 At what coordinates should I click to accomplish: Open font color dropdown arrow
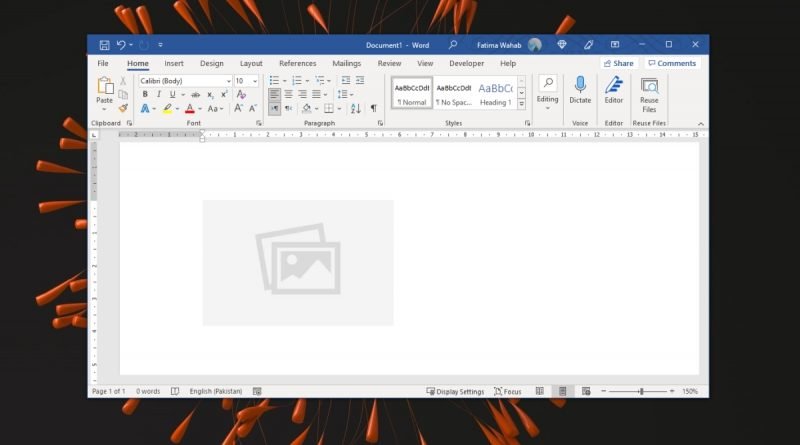(200, 109)
